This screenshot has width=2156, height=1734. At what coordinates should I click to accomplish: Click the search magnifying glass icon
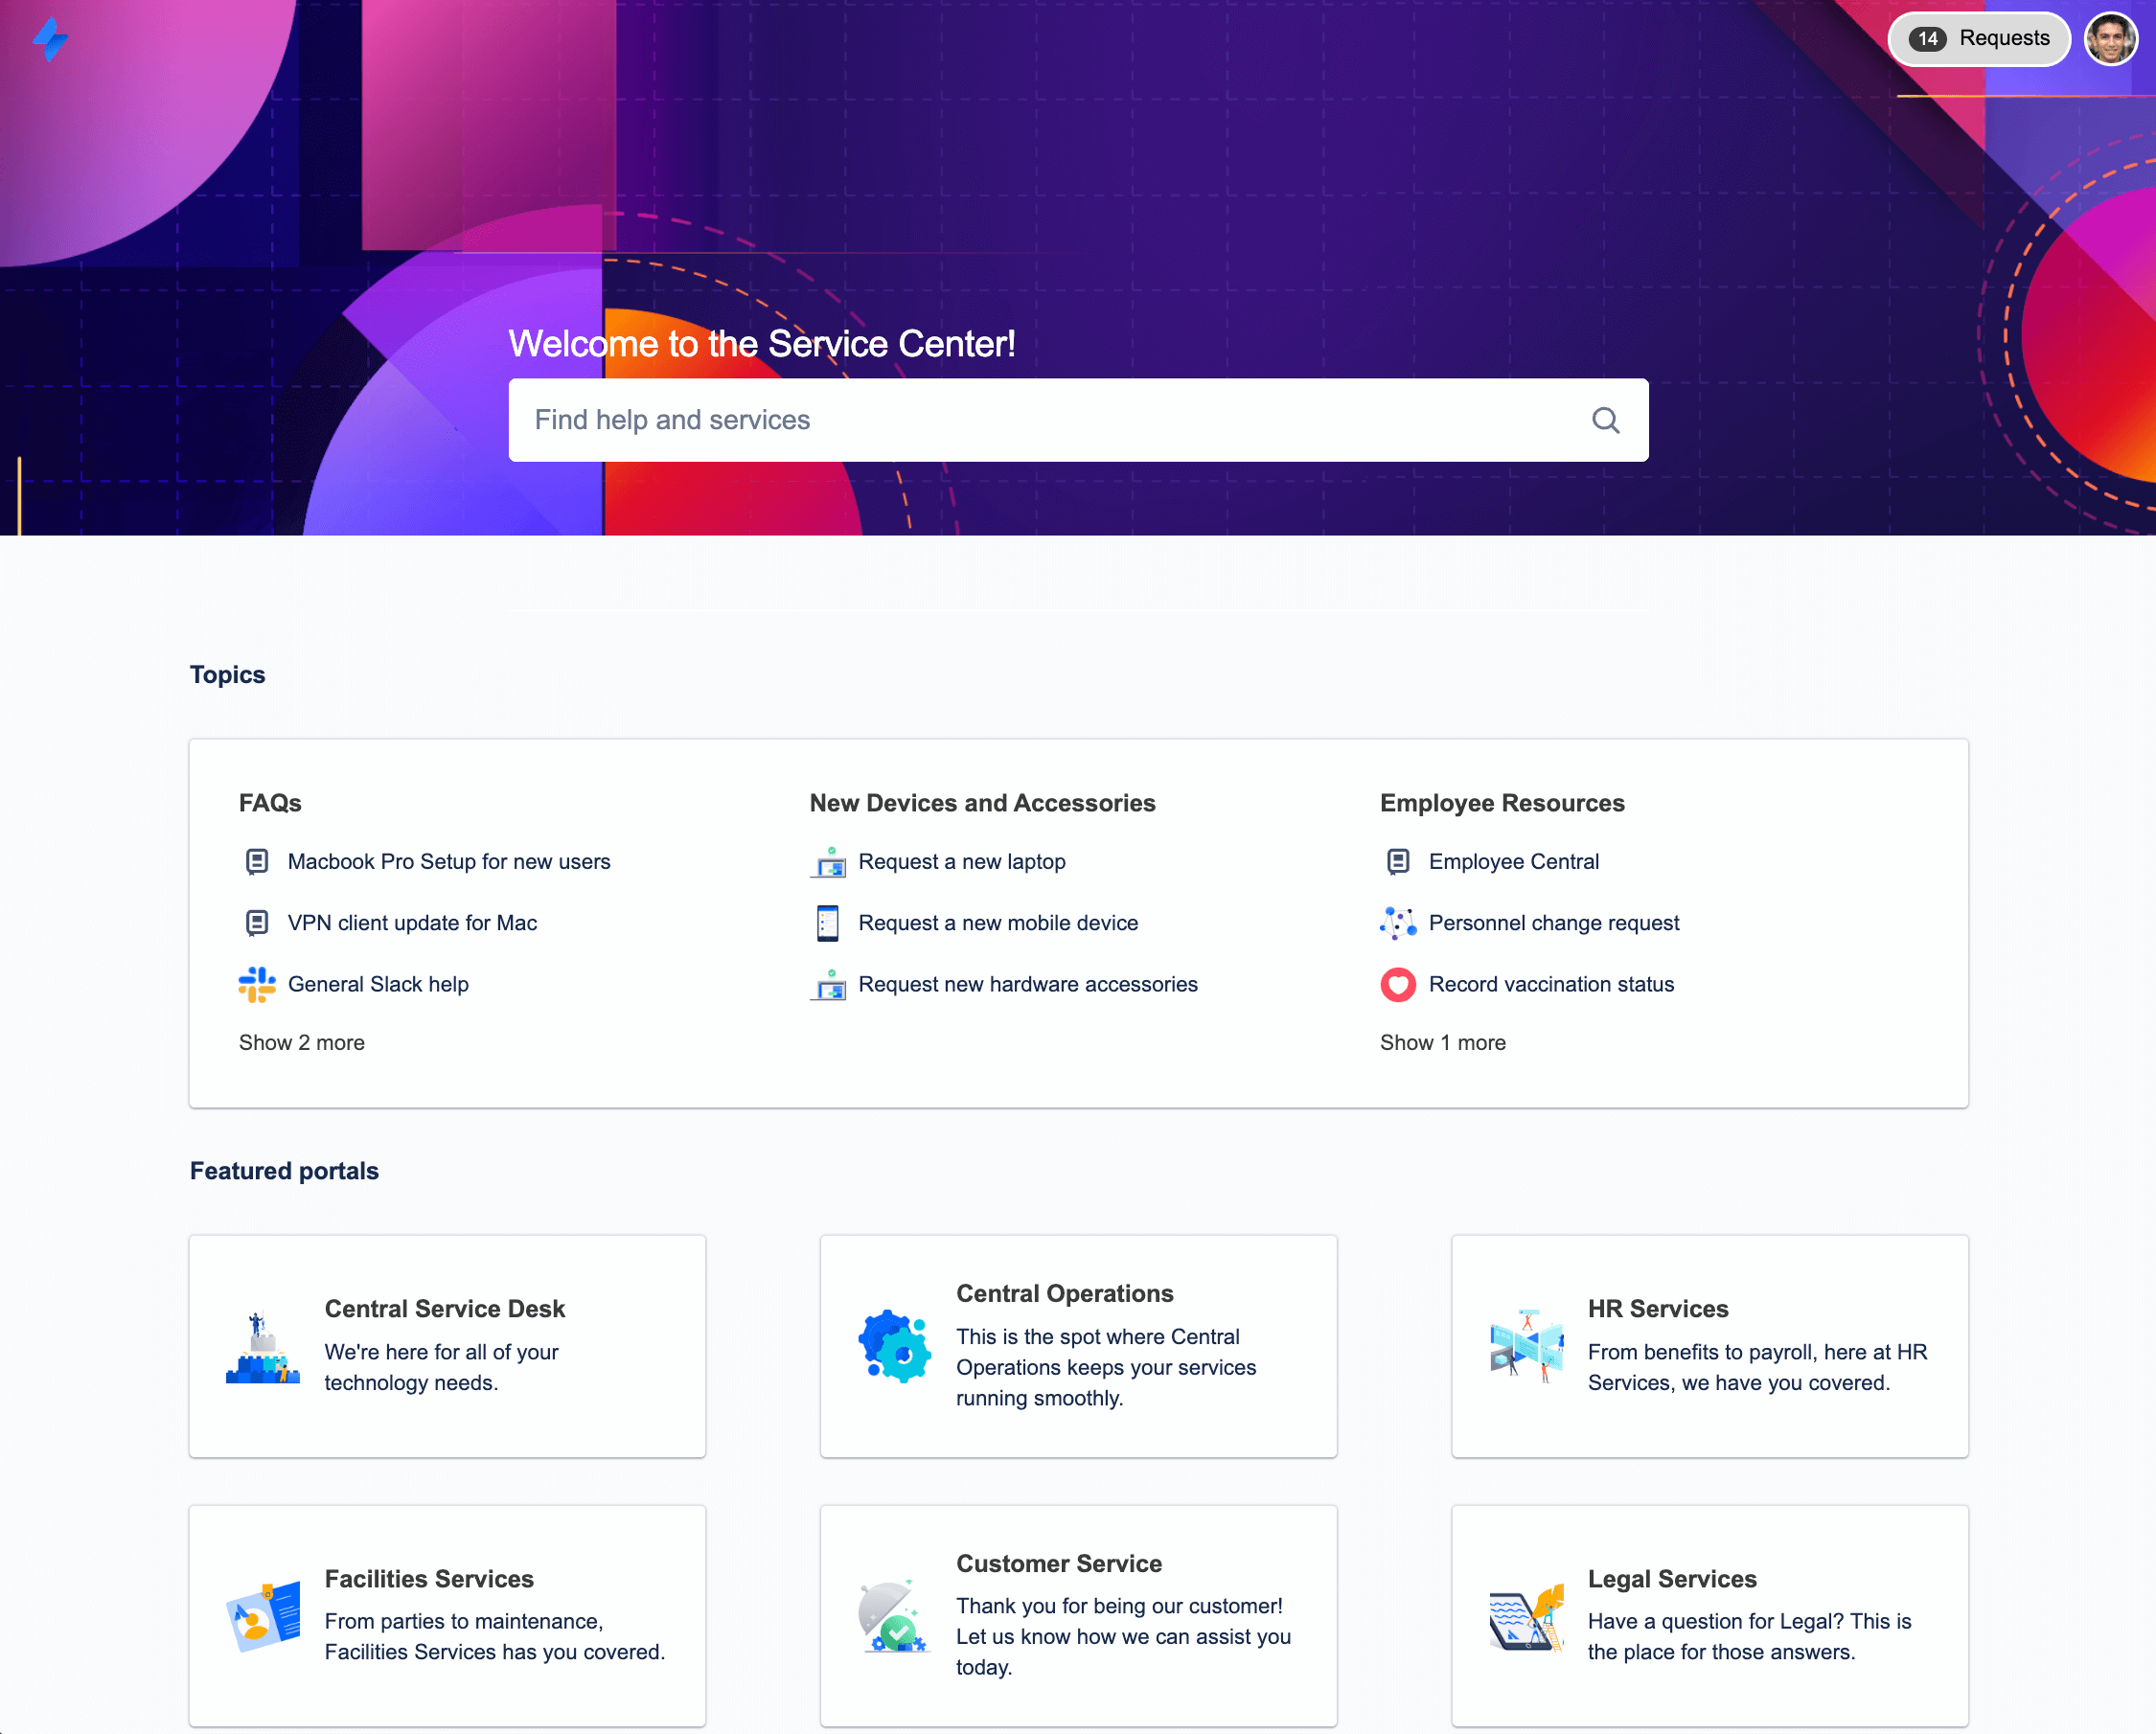click(x=1605, y=420)
